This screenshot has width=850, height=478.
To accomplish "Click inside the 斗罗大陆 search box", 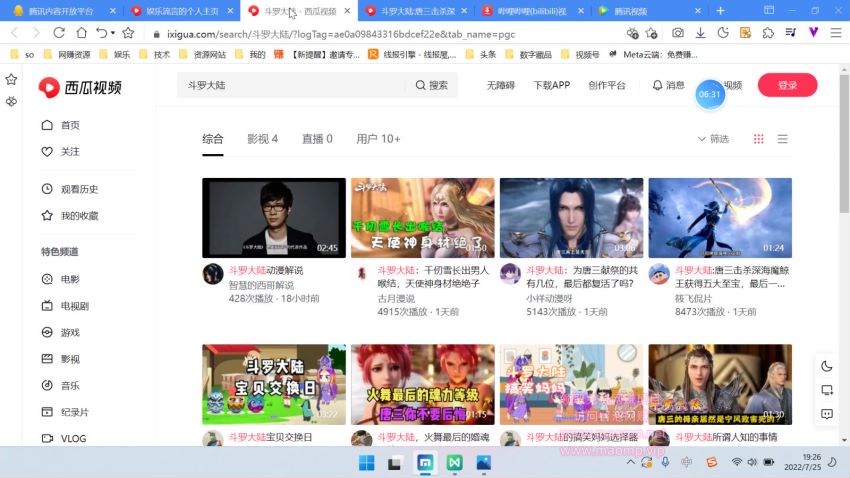I will (293, 85).
